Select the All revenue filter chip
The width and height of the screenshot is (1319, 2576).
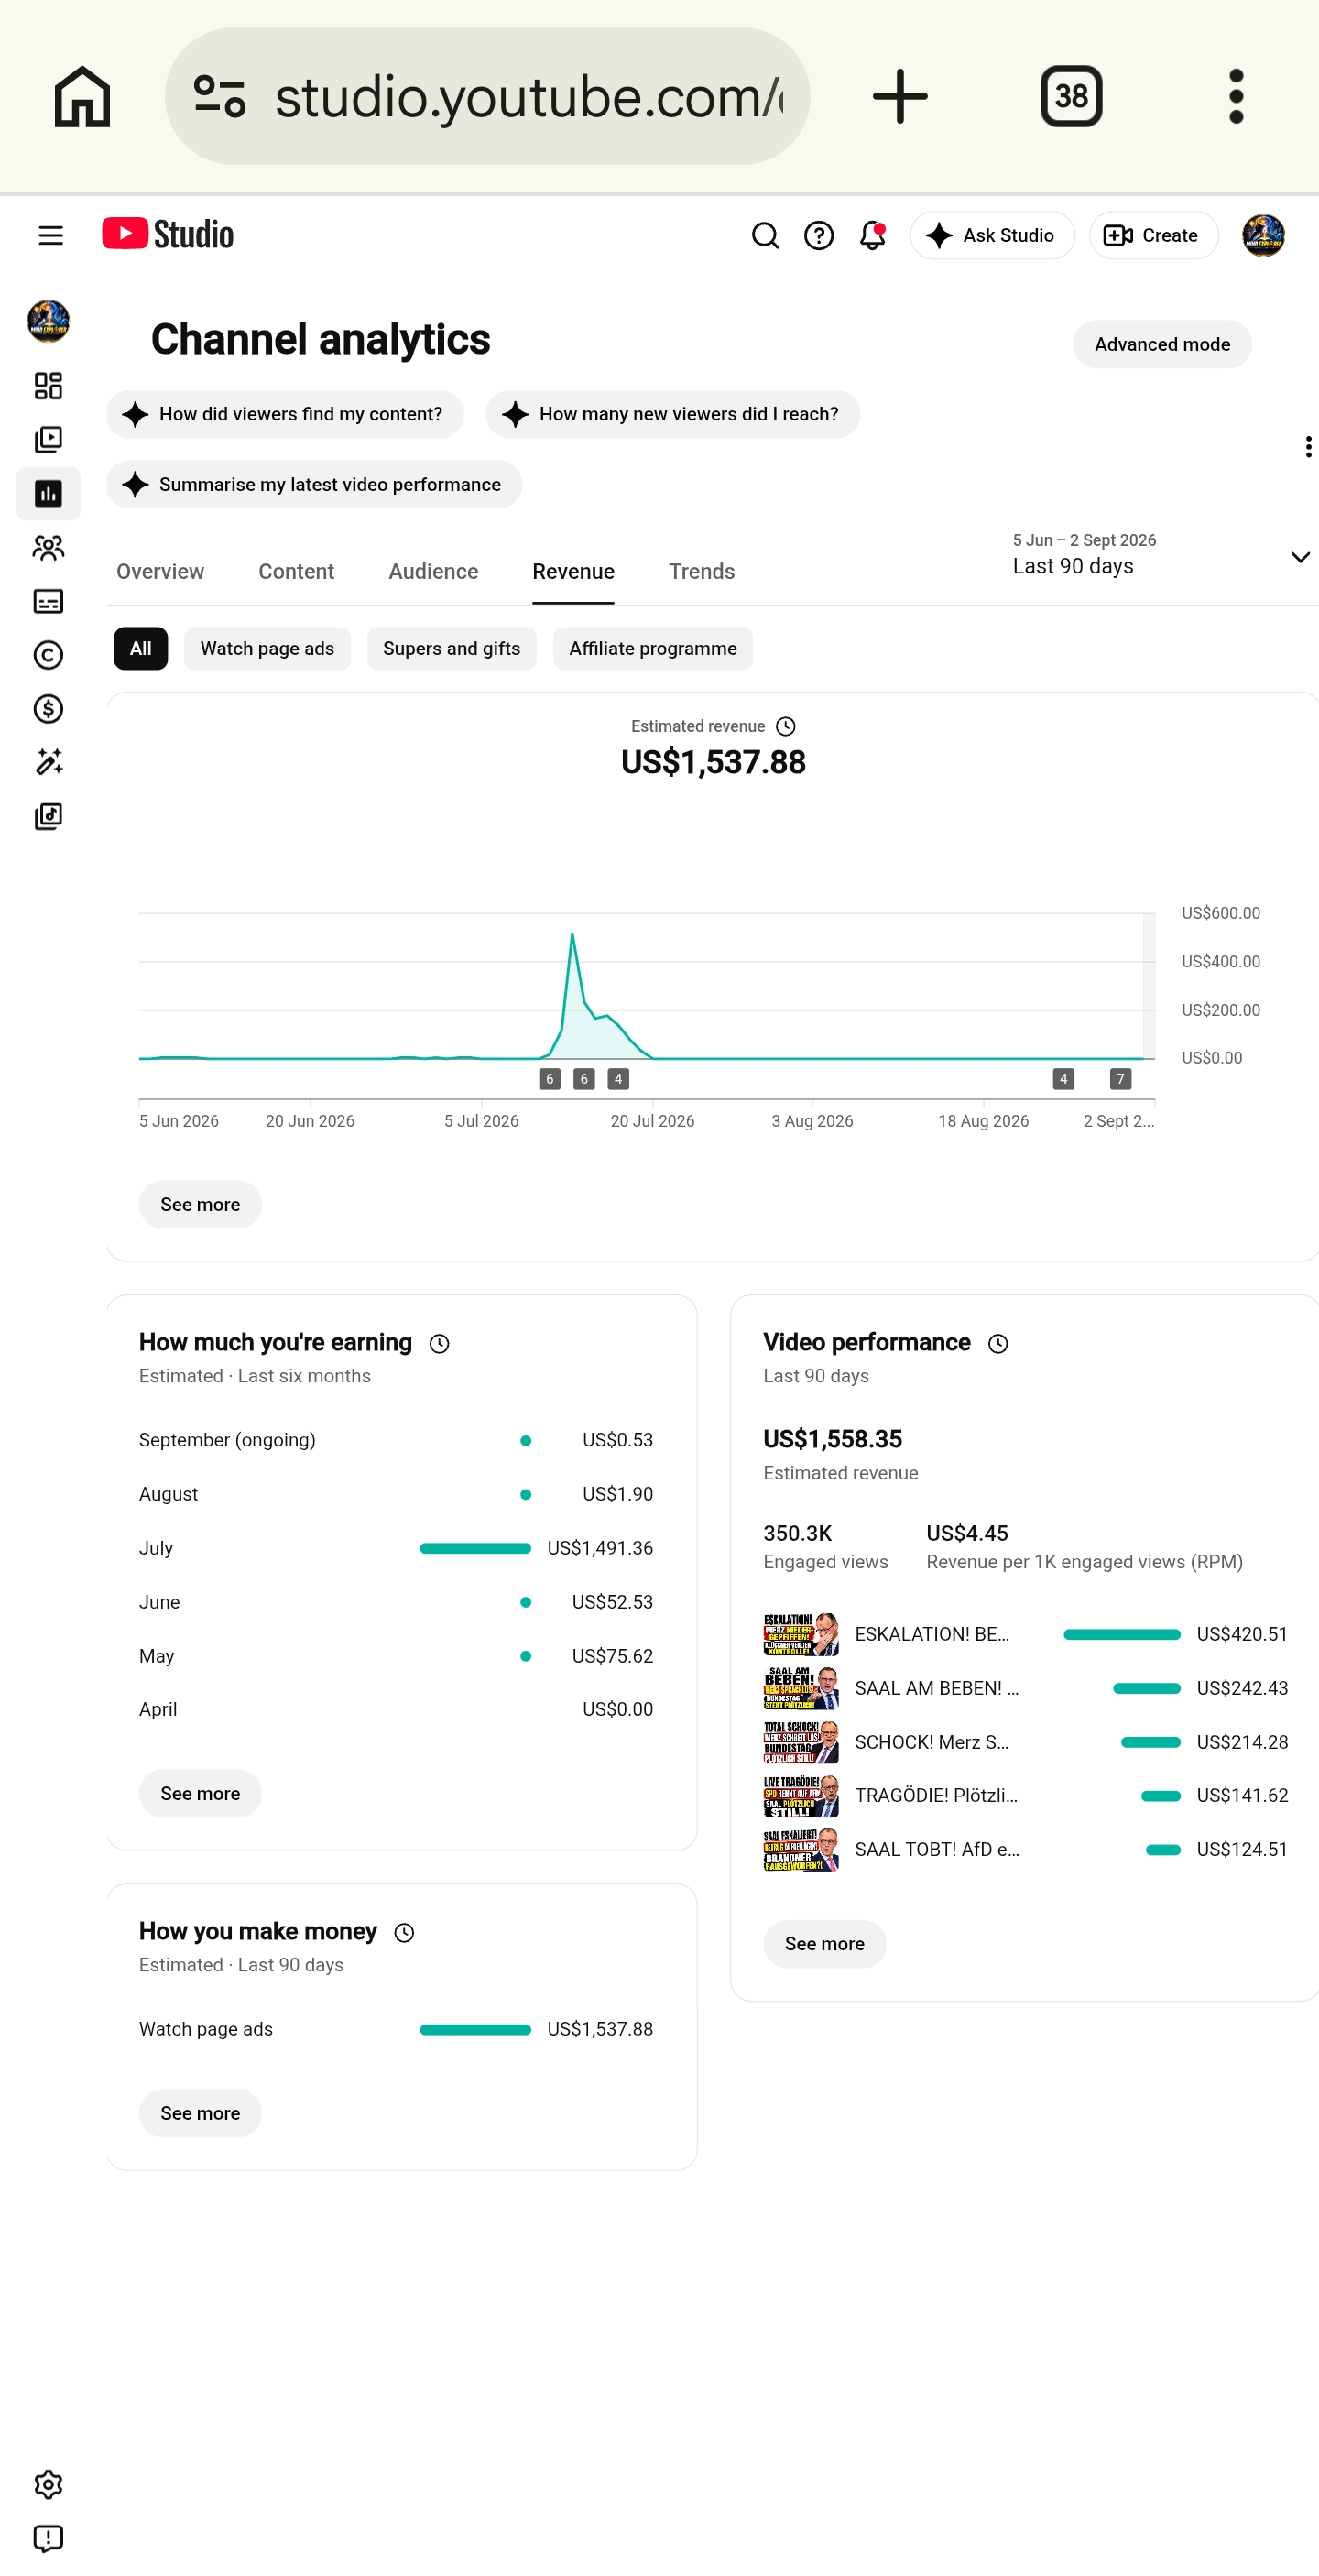[141, 648]
